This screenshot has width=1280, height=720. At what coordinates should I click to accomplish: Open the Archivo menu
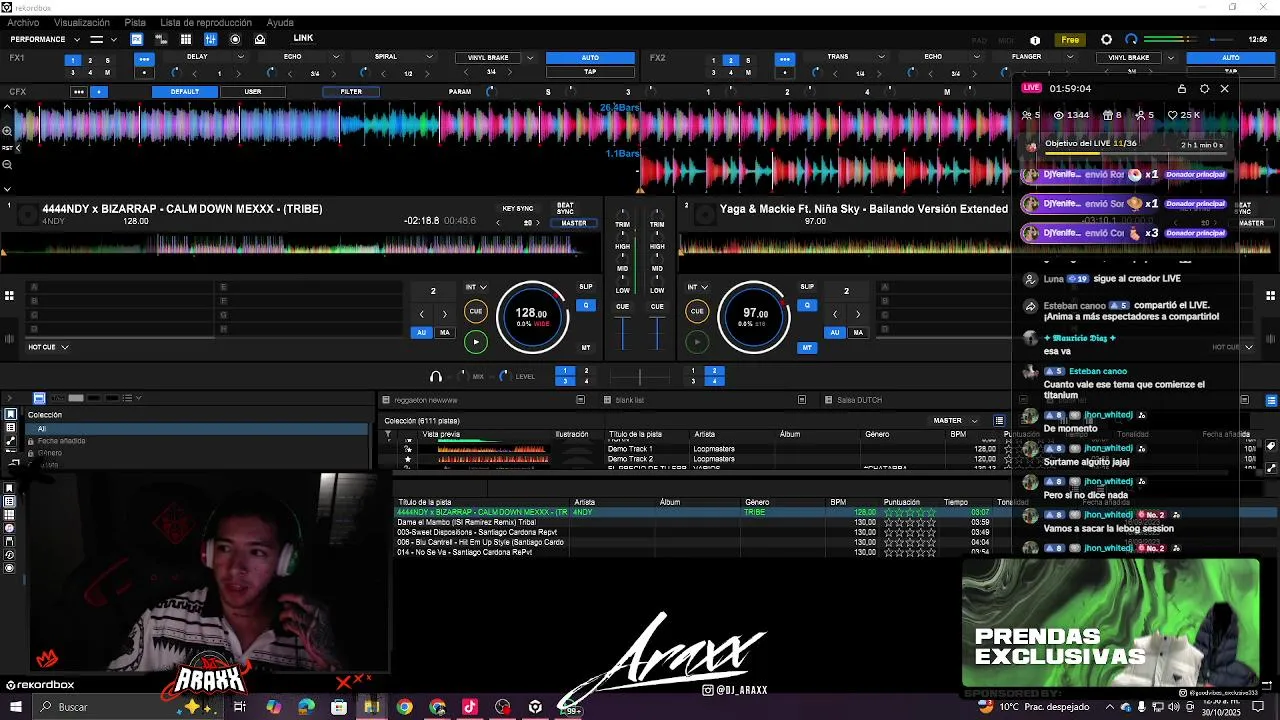click(23, 22)
